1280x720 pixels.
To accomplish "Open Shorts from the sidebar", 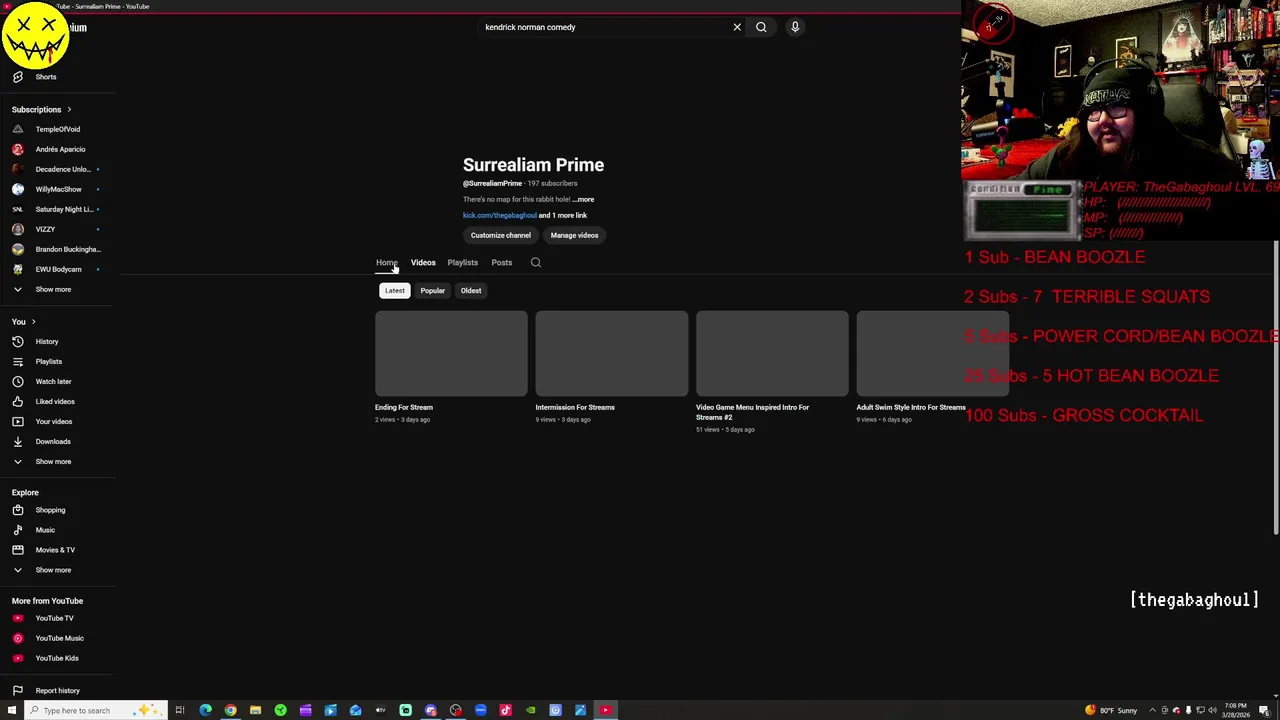I will (46, 77).
